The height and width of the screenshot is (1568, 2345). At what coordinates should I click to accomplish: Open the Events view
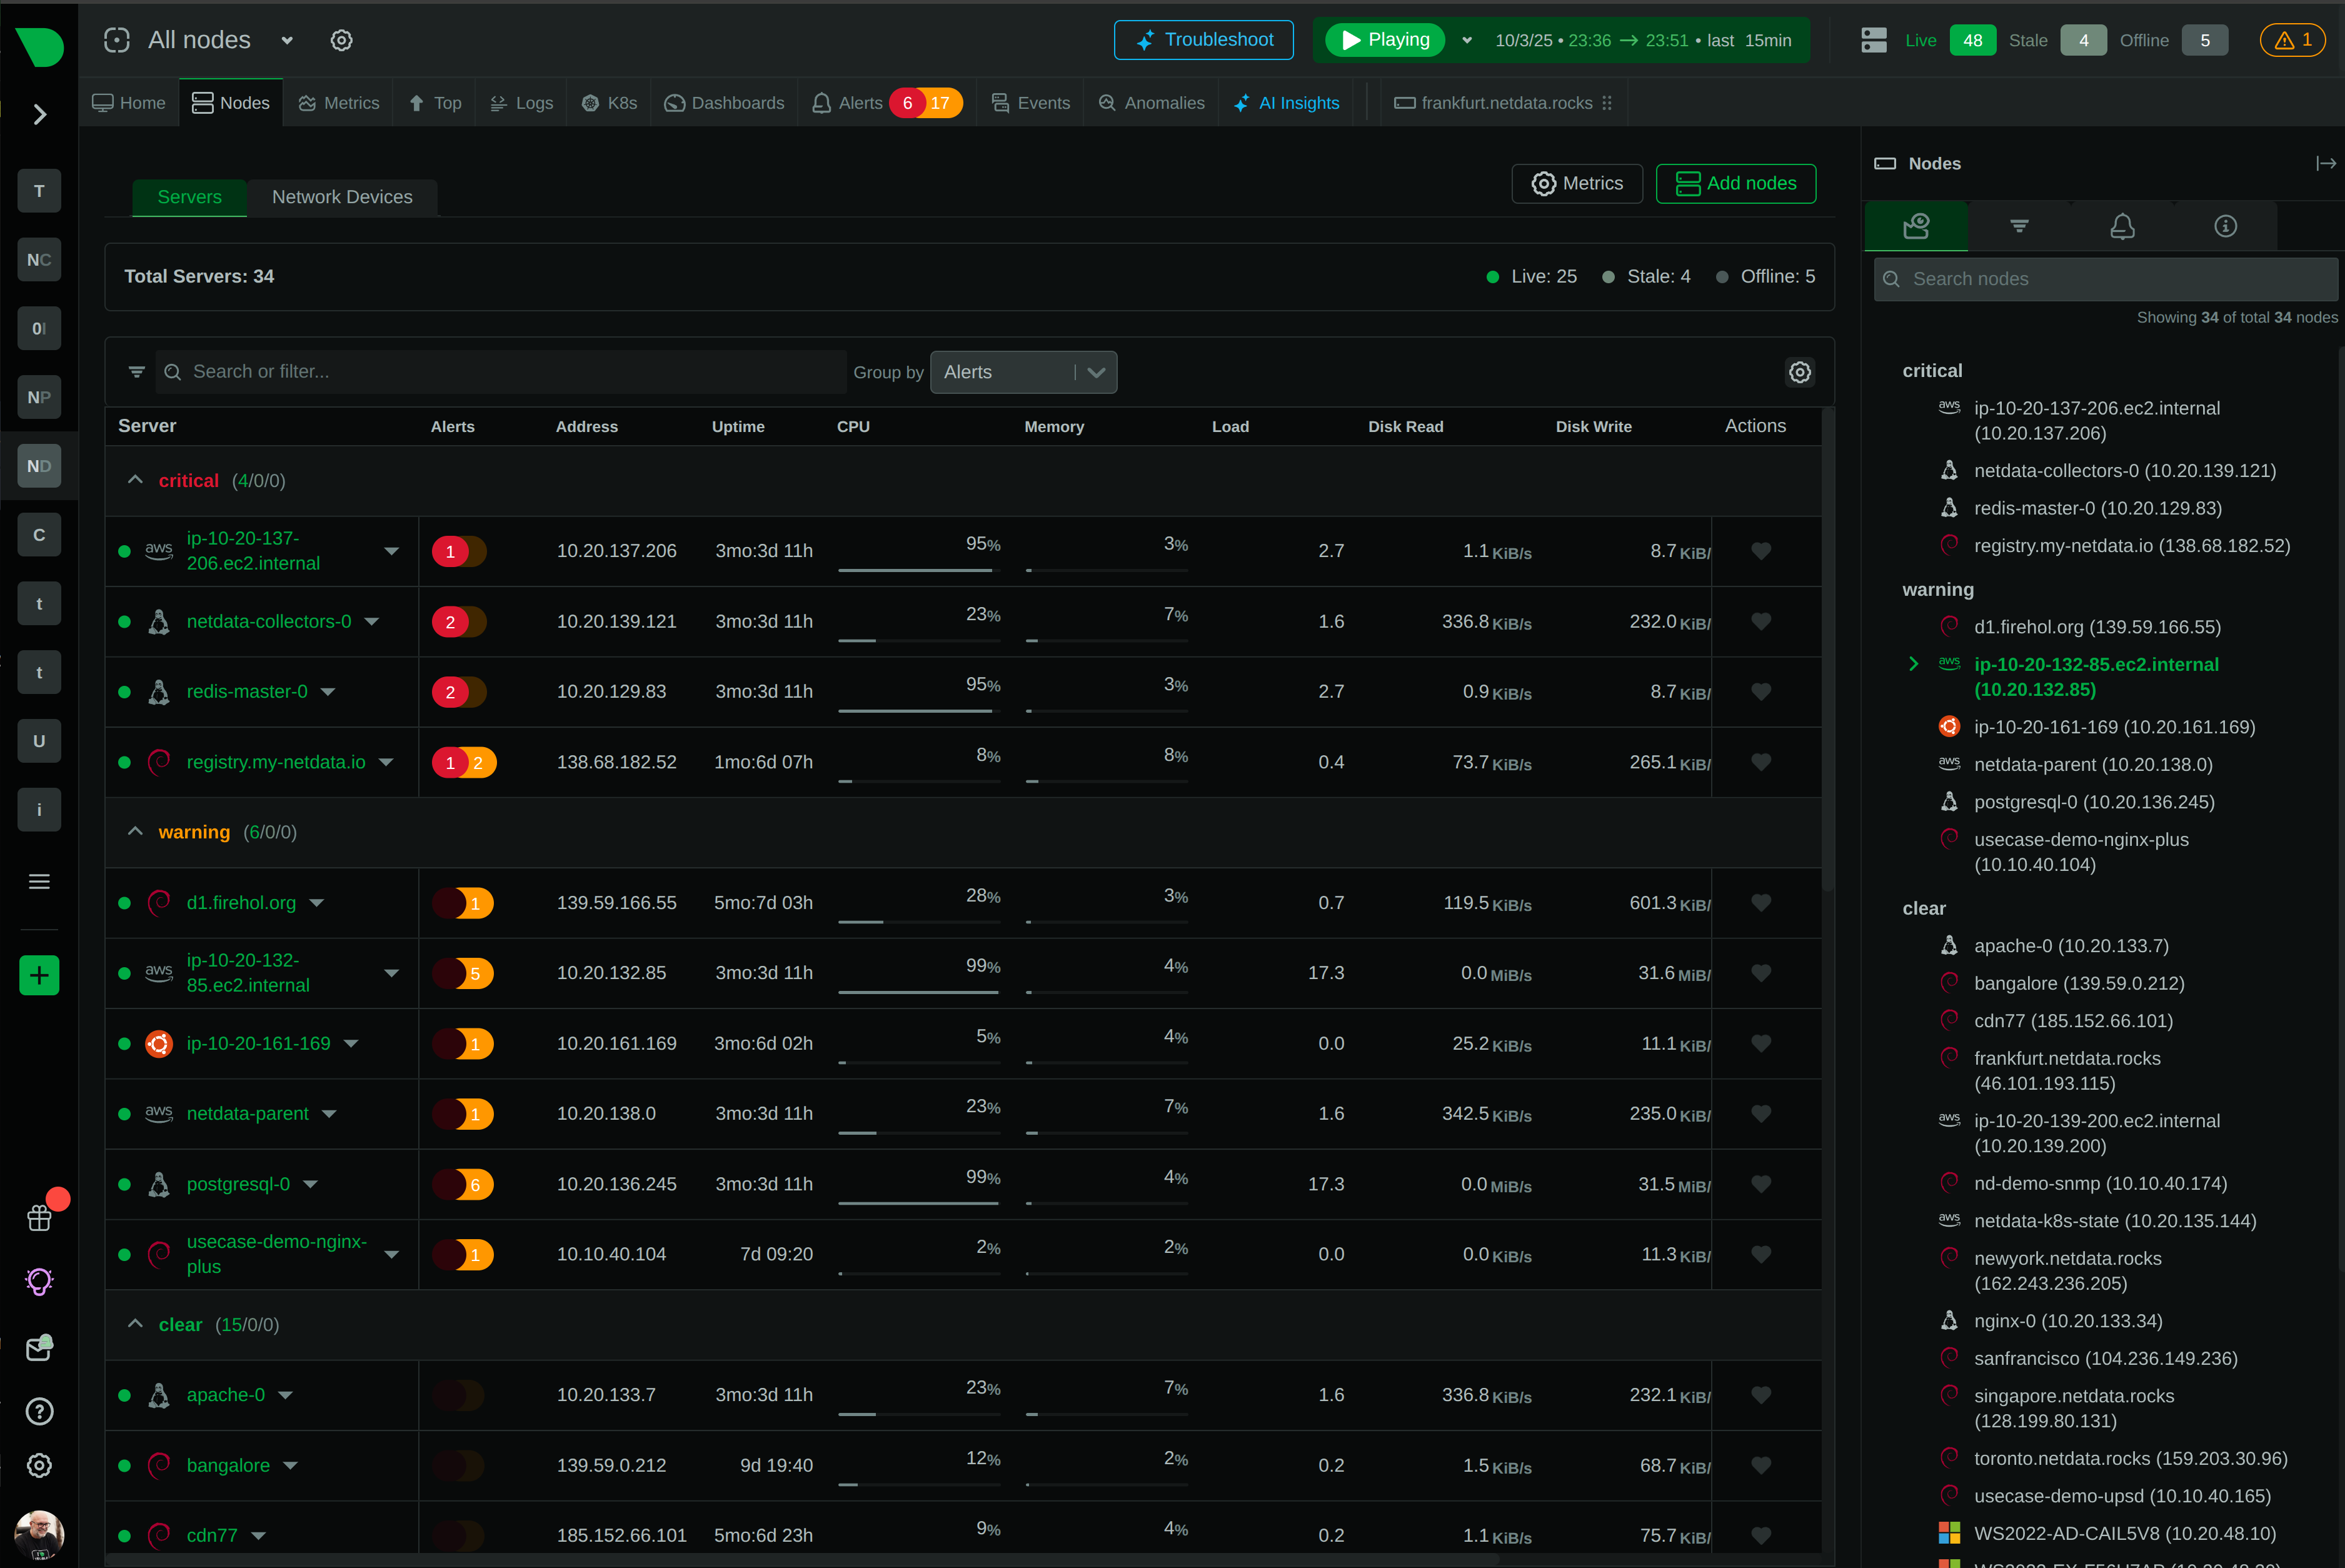[1030, 102]
